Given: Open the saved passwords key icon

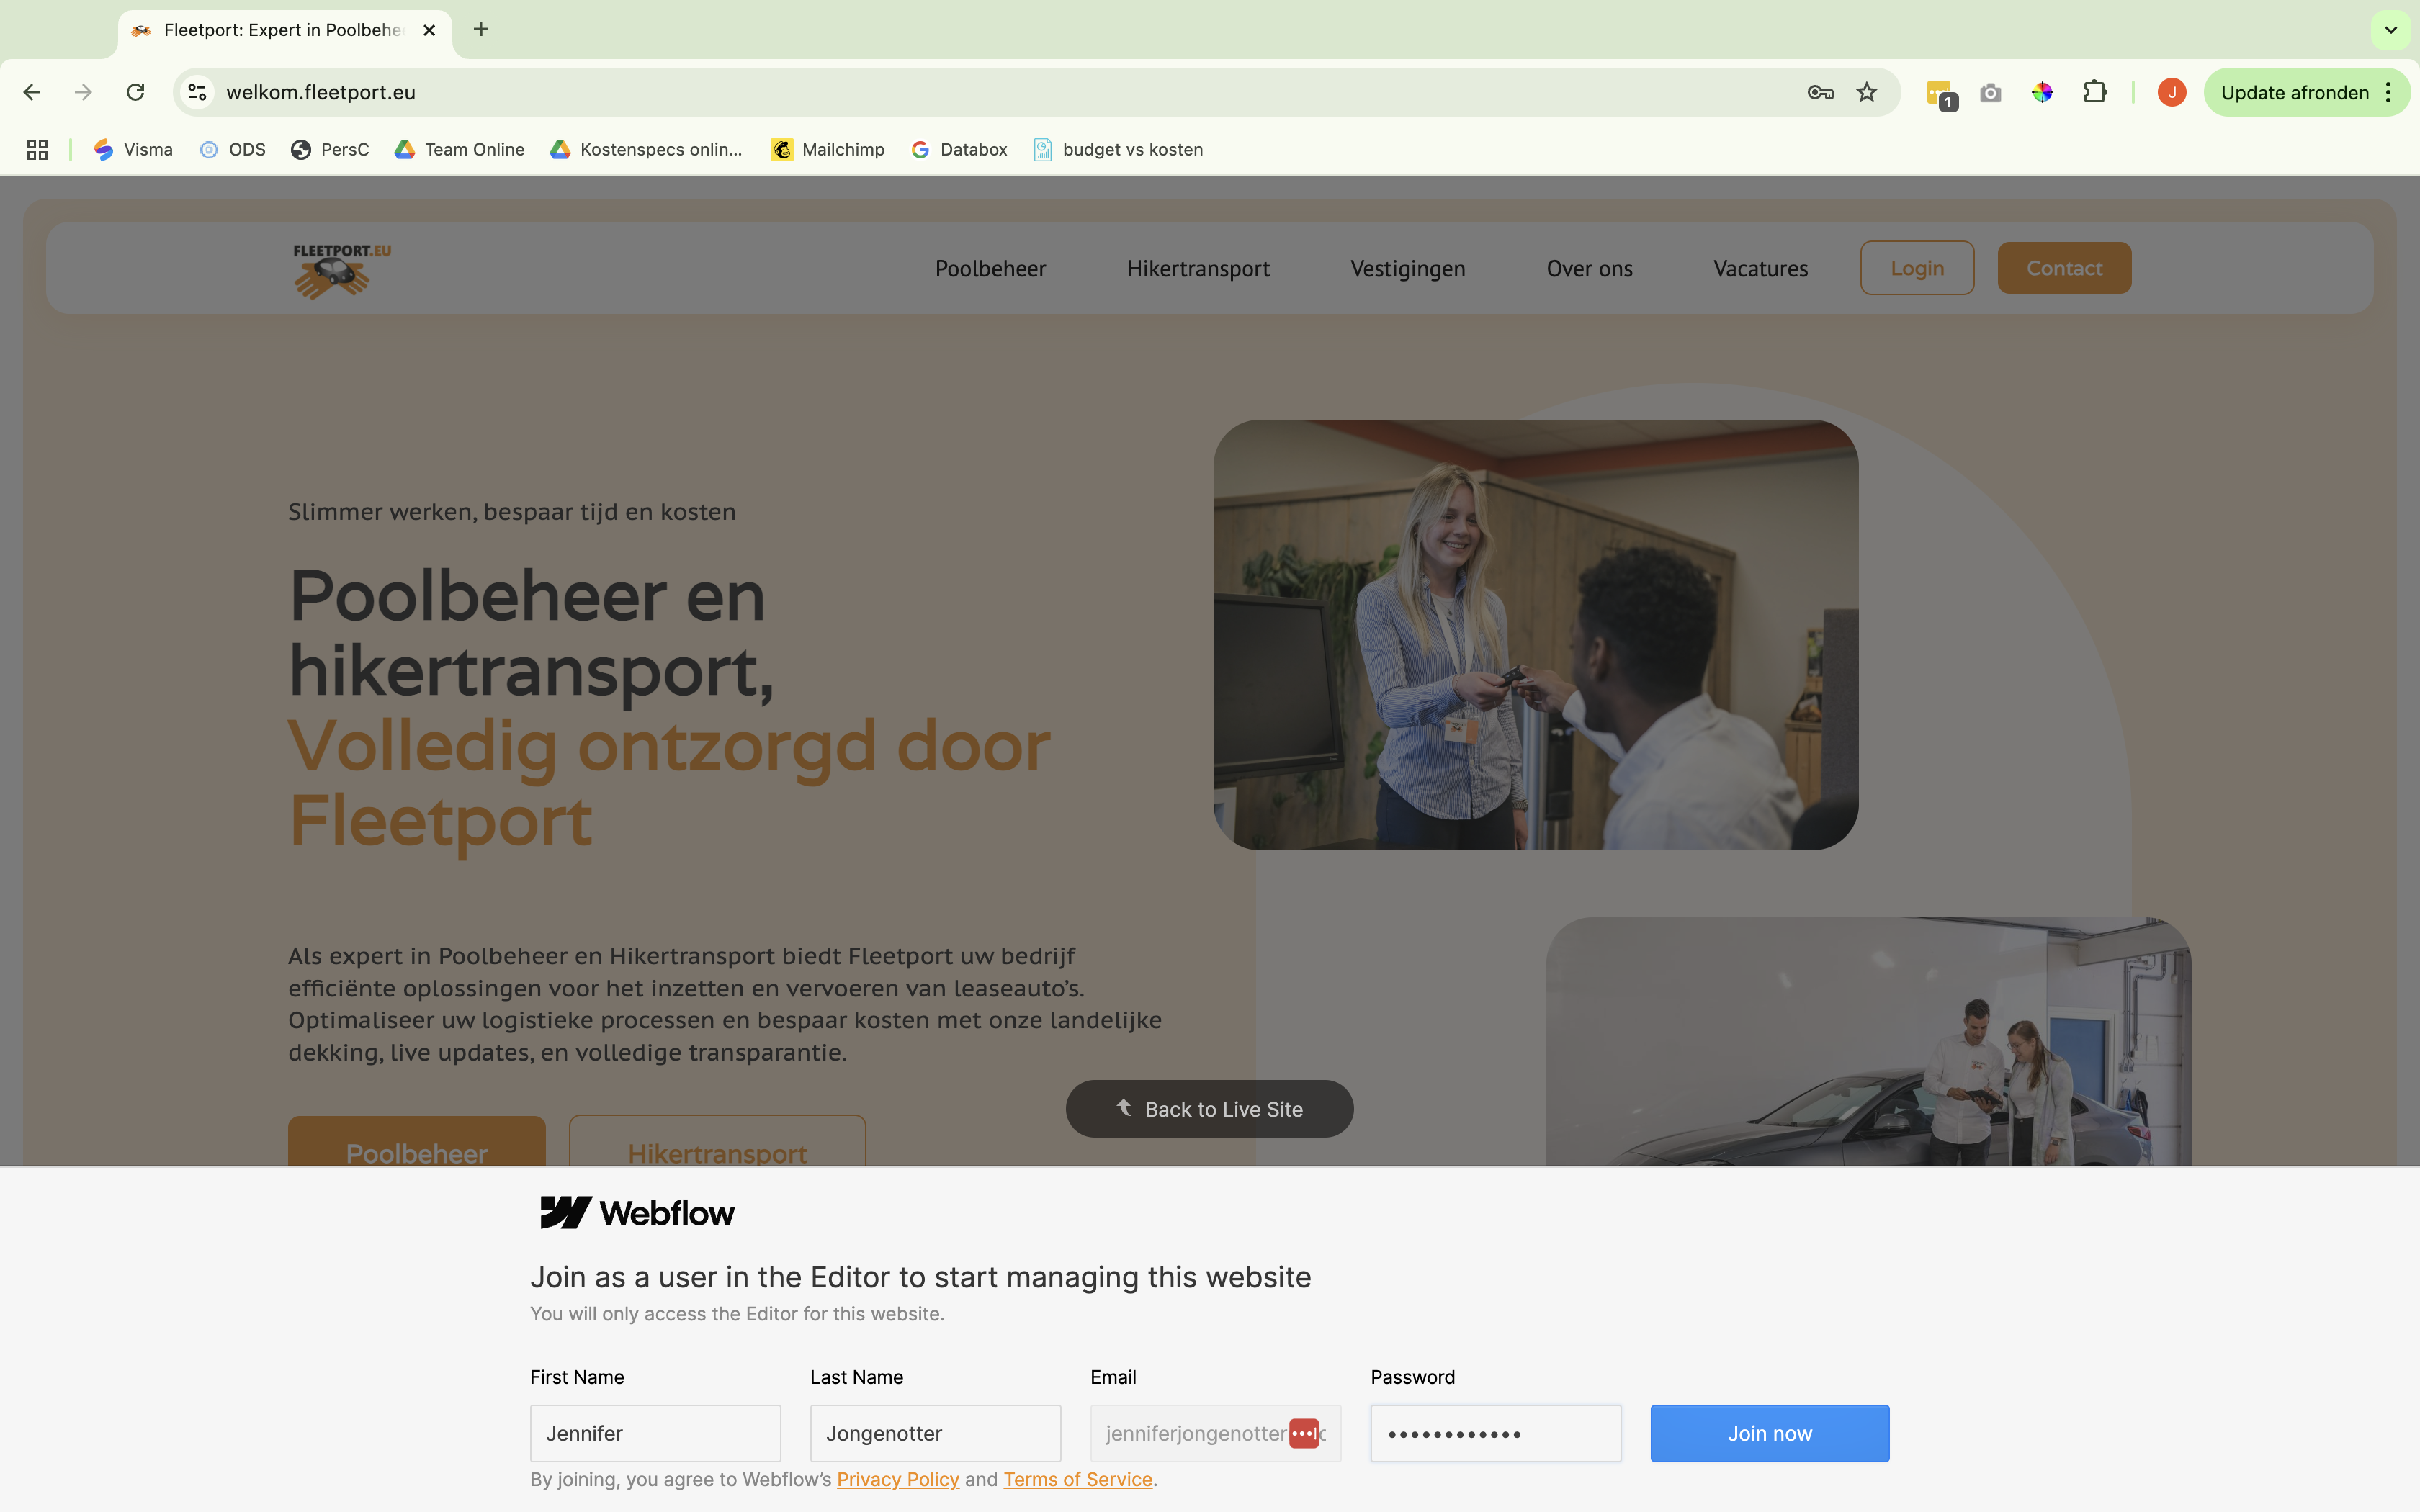Looking at the screenshot, I should [x=1820, y=92].
